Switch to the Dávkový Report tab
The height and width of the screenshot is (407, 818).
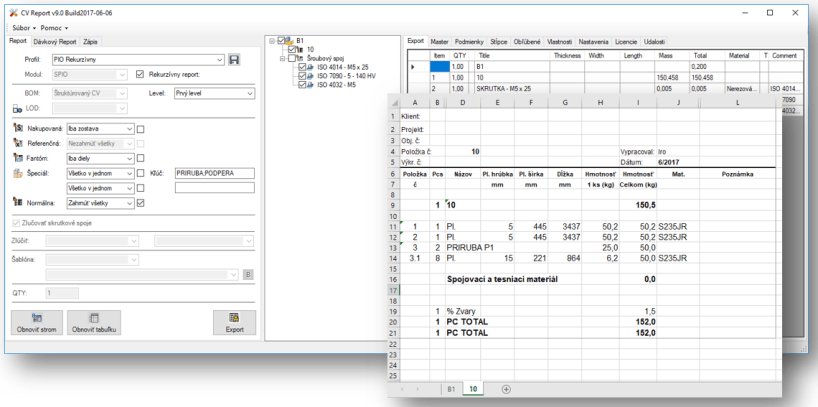[x=55, y=42]
